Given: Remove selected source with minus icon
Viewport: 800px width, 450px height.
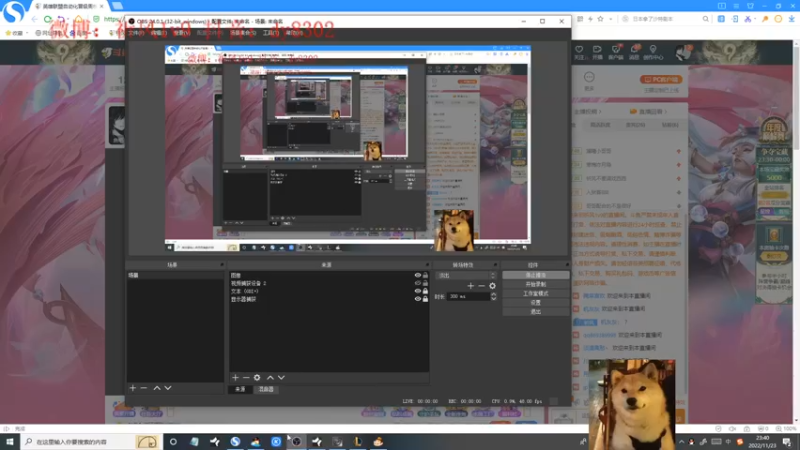Looking at the screenshot, I should tap(246, 378).
